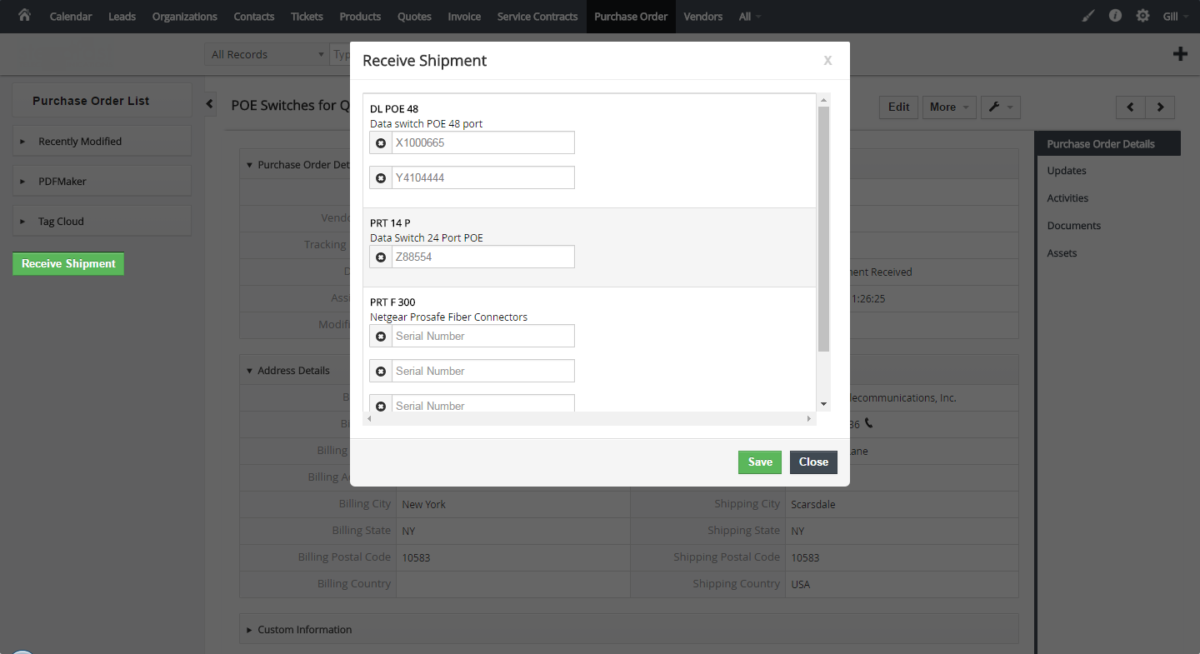The height and width of the screenshot is (654, 1200).
Task: Click the dialog vertical scrollbar
Action: pos(824,229)
